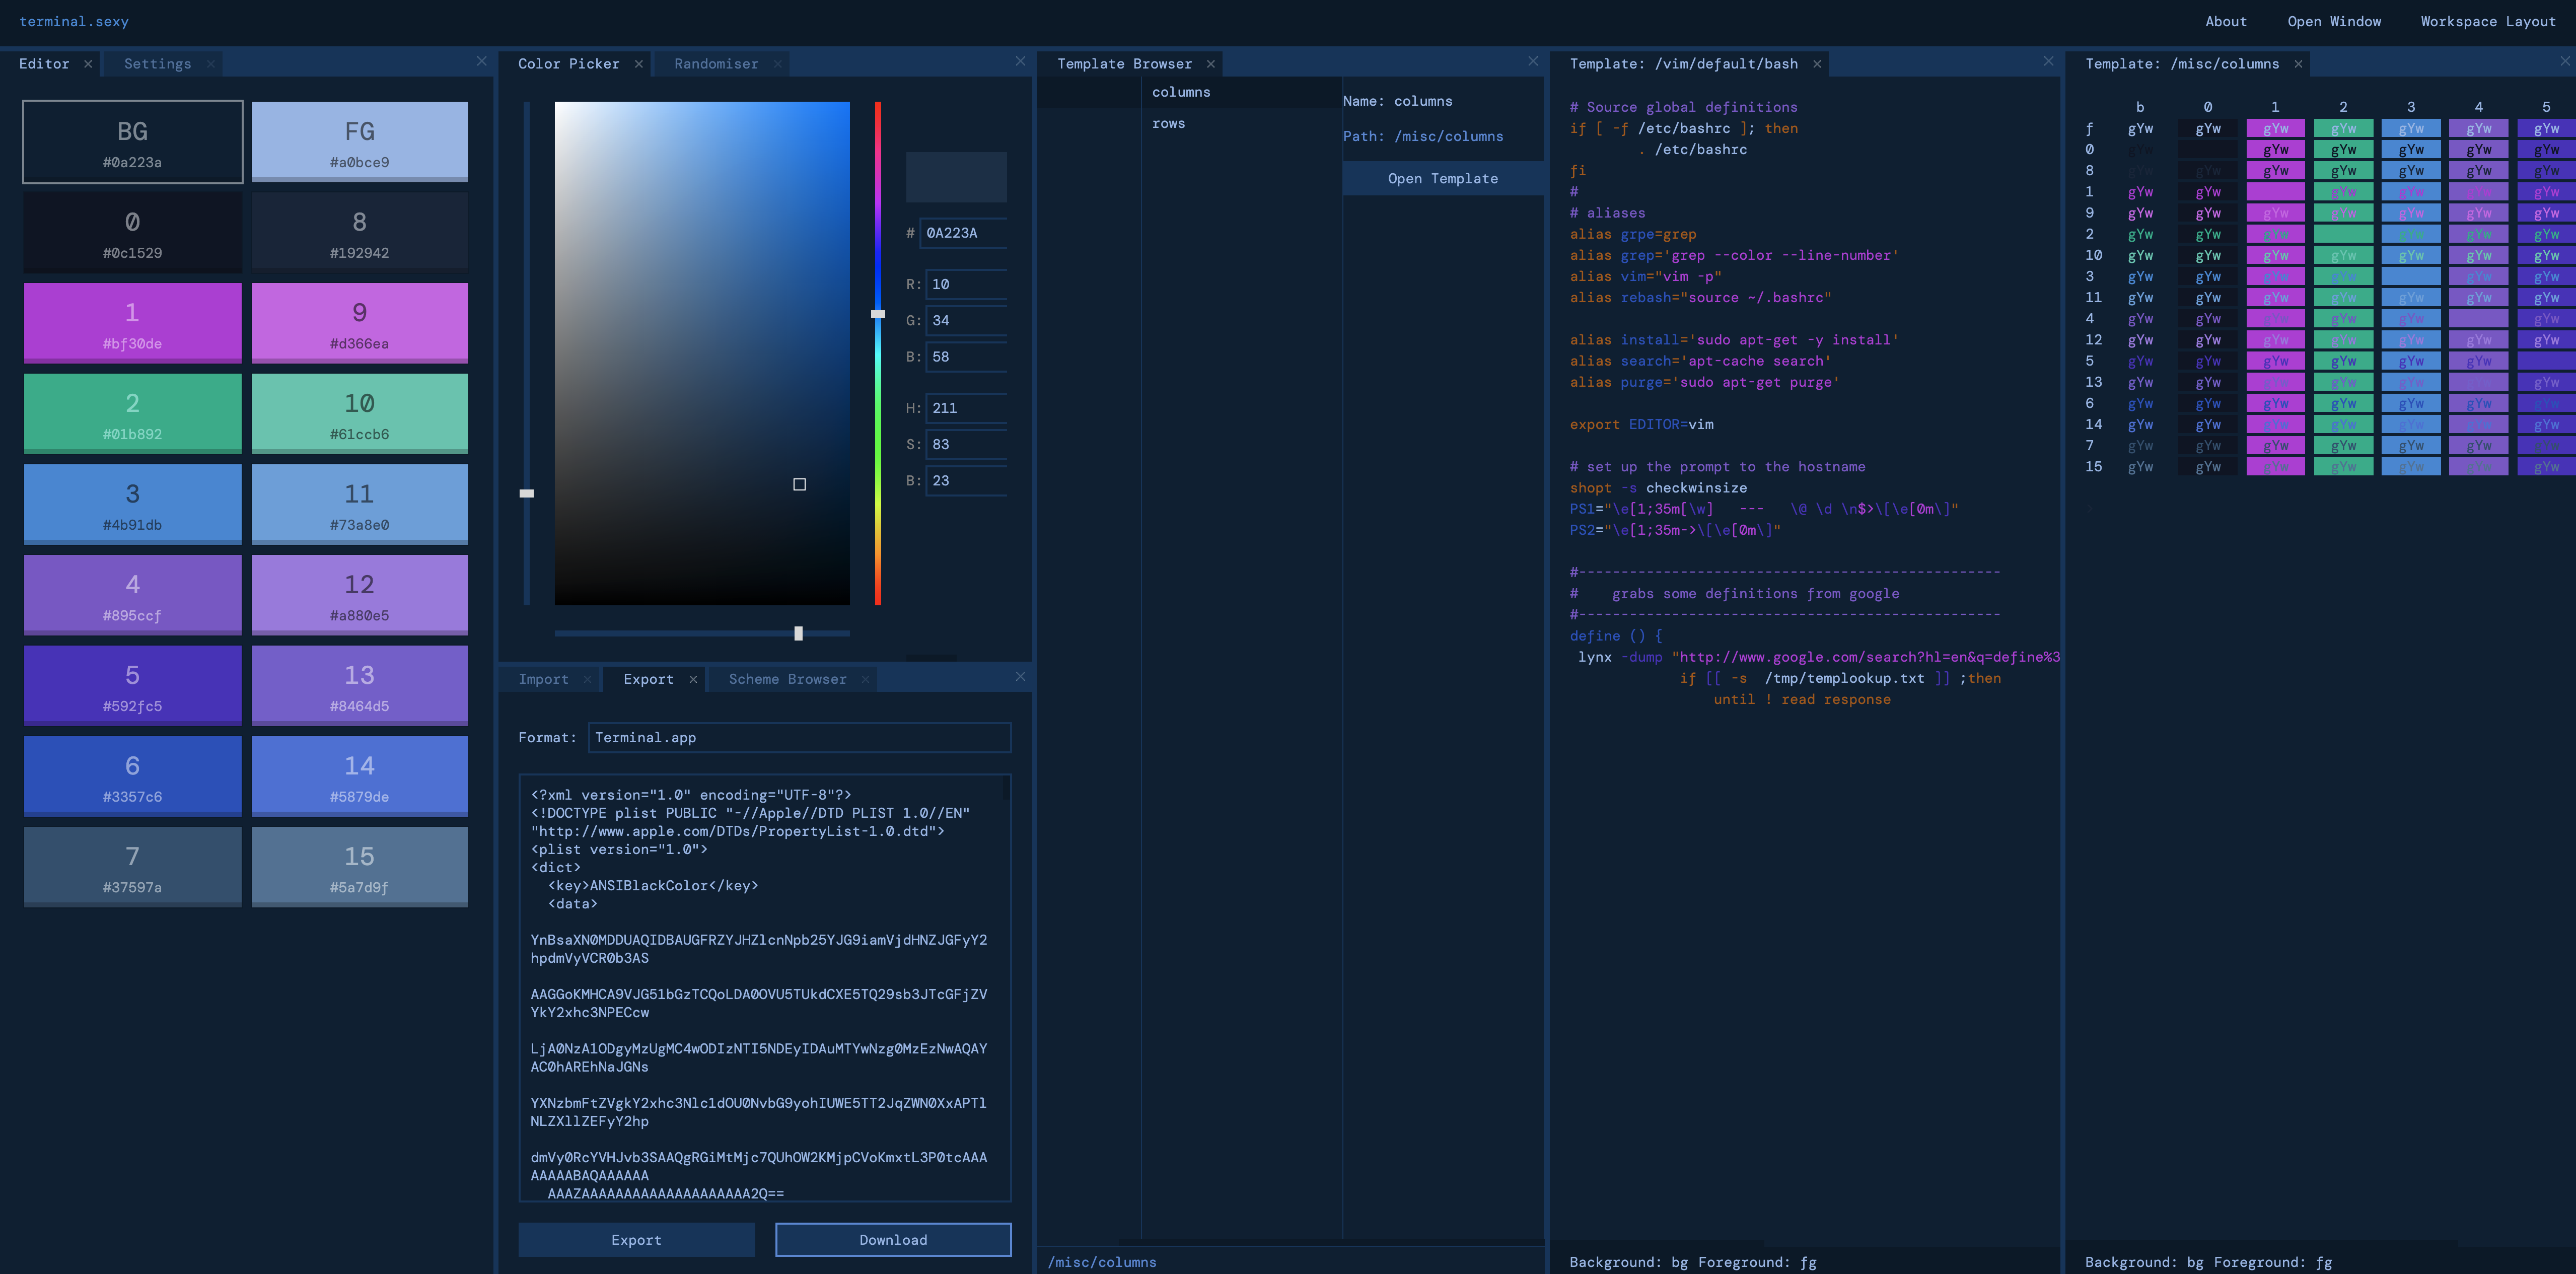Close the /misc/columns template tab x
The height and width of the screenshot is (1274, 2576).
tap(2298, 64)
